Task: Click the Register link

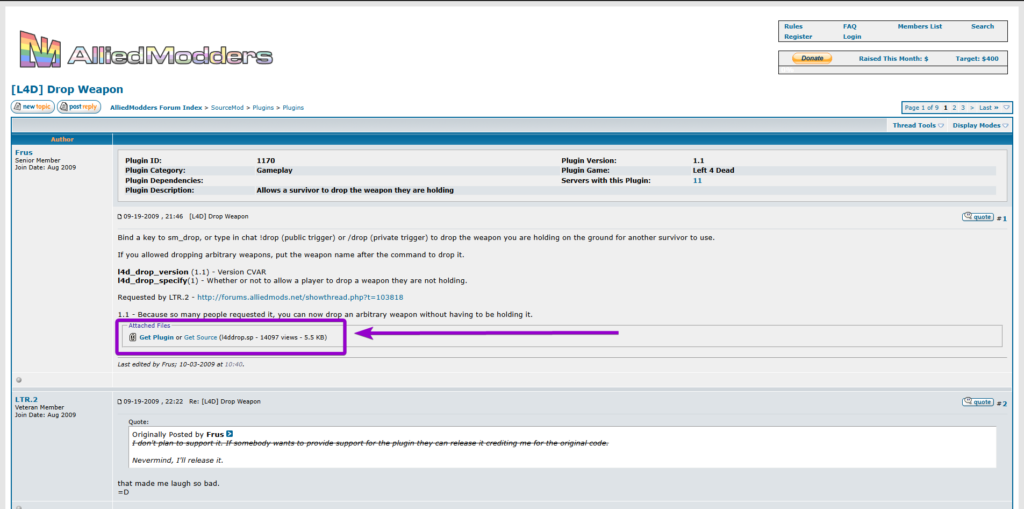Action: pos(798,37)
